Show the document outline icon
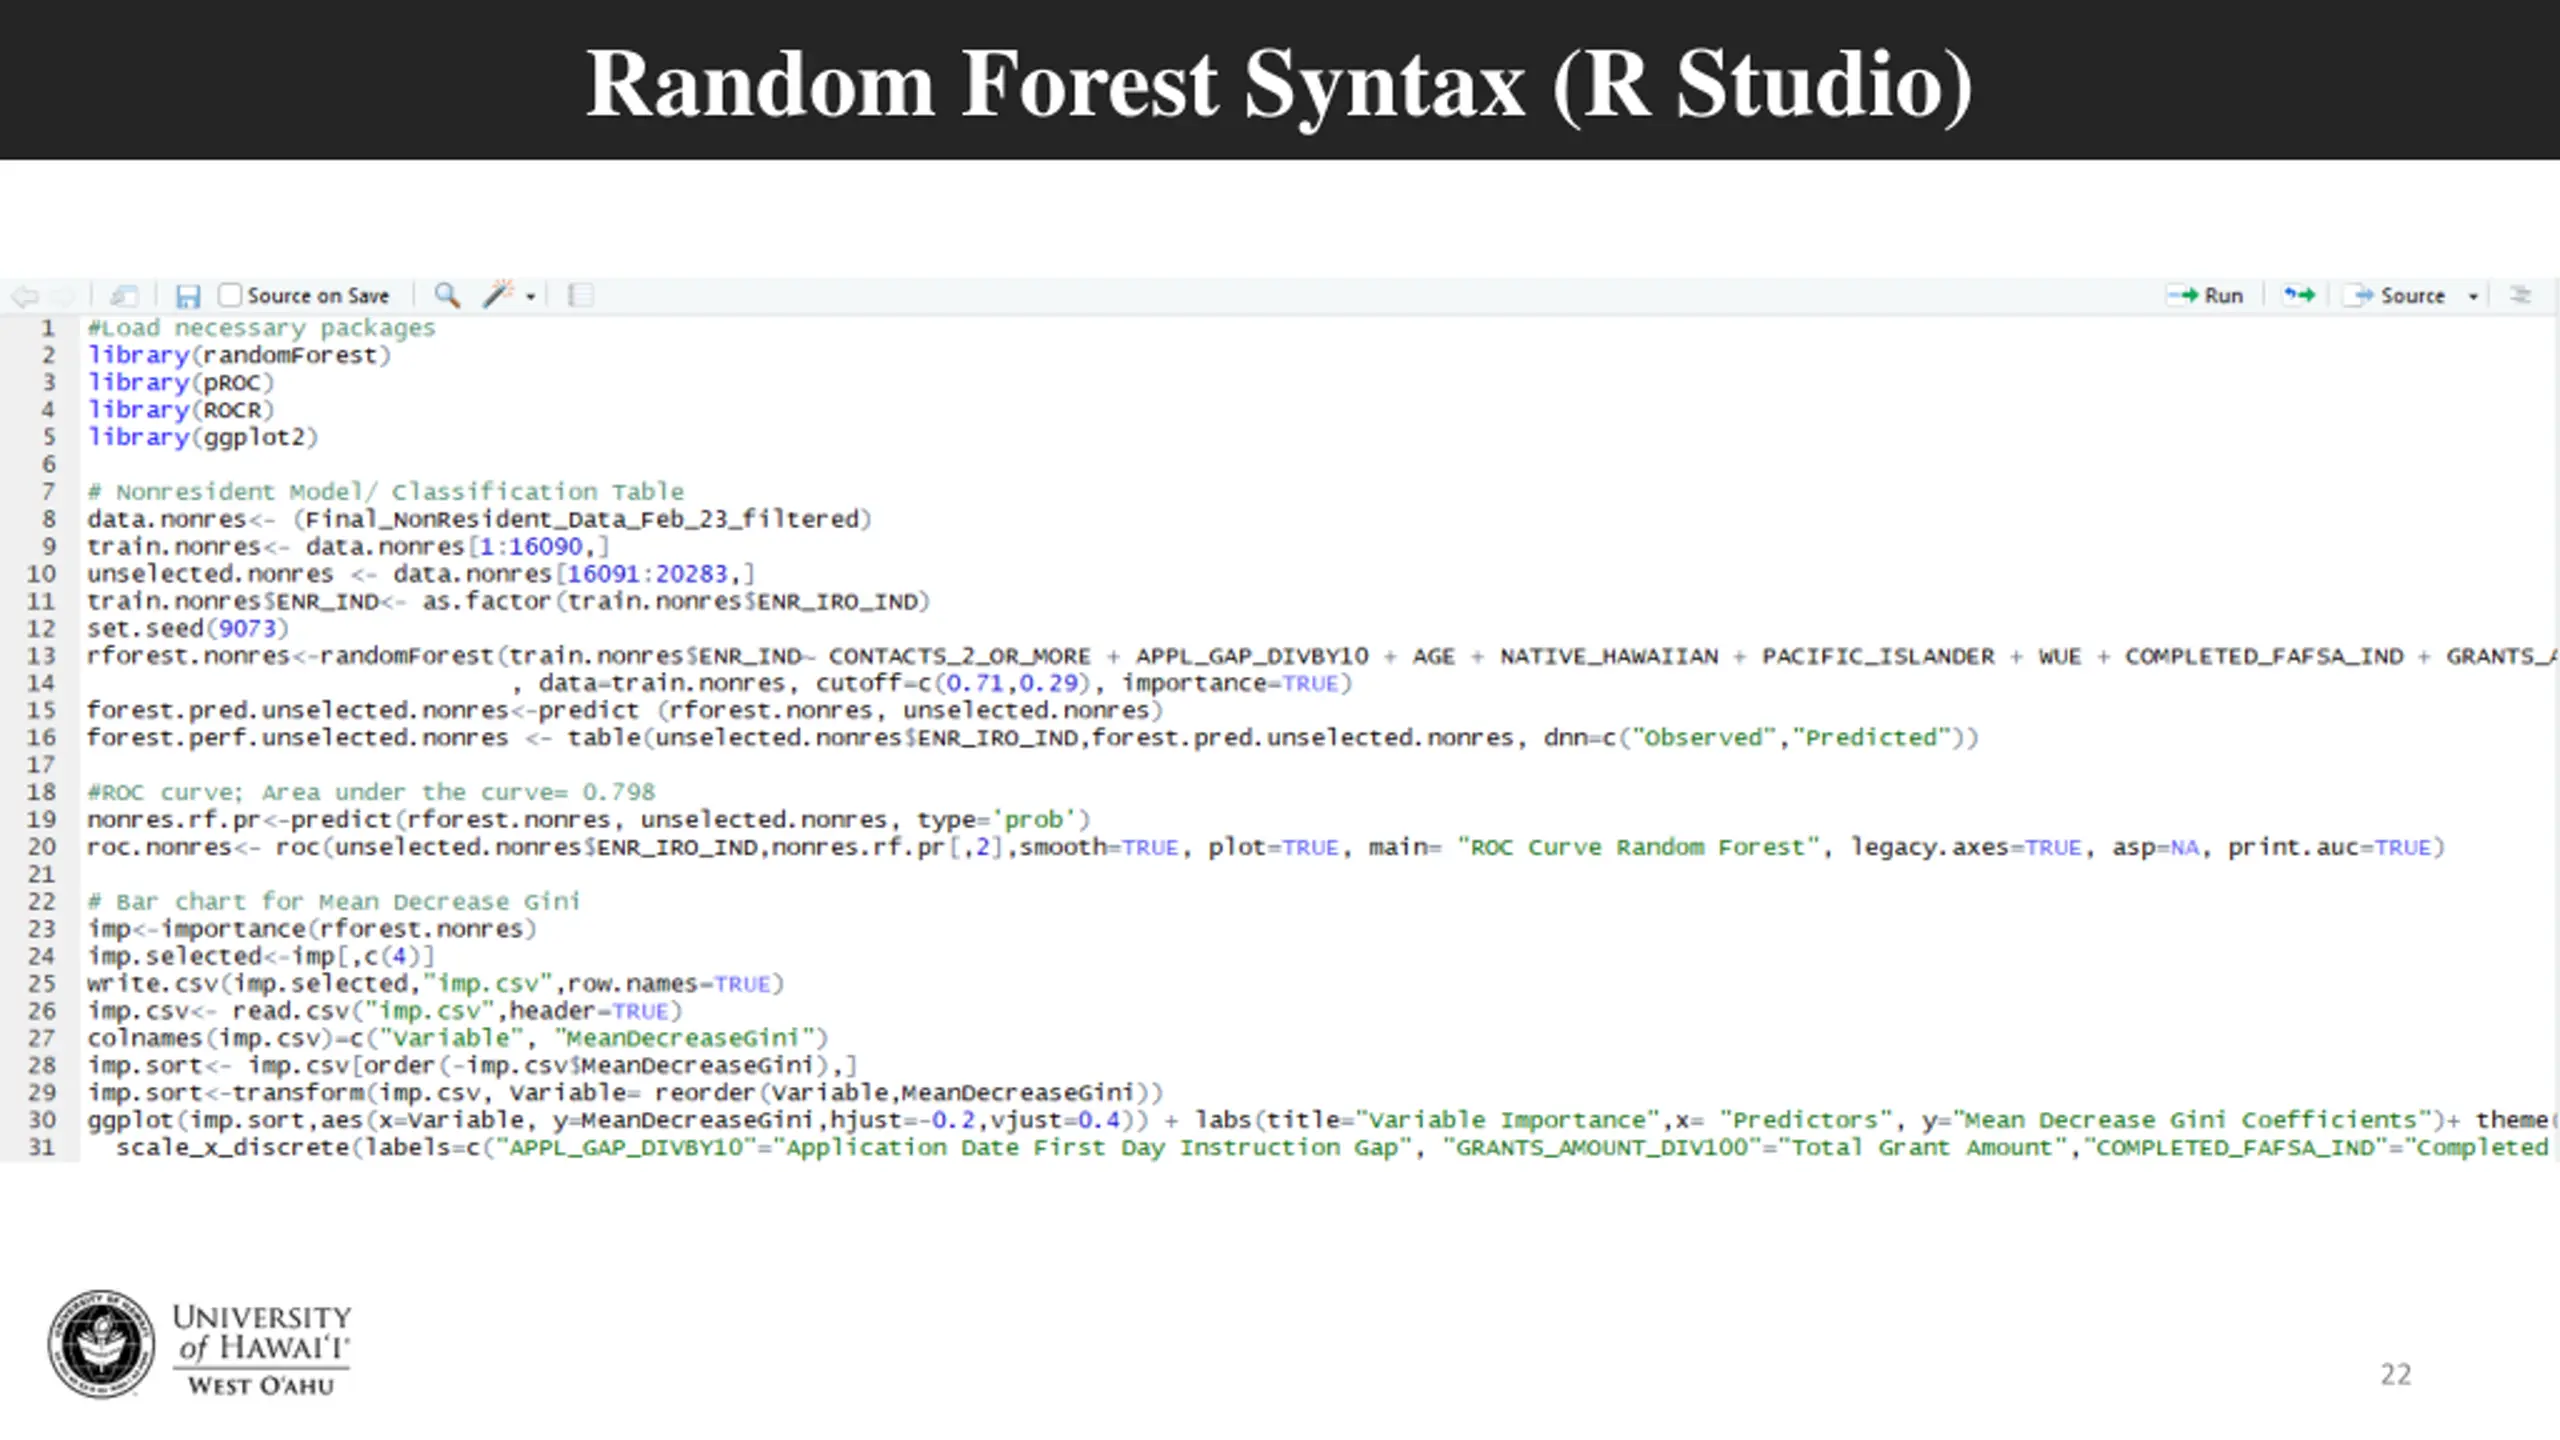The width and height of the screenshot is (2560, 1440). tap(2521, 295)
